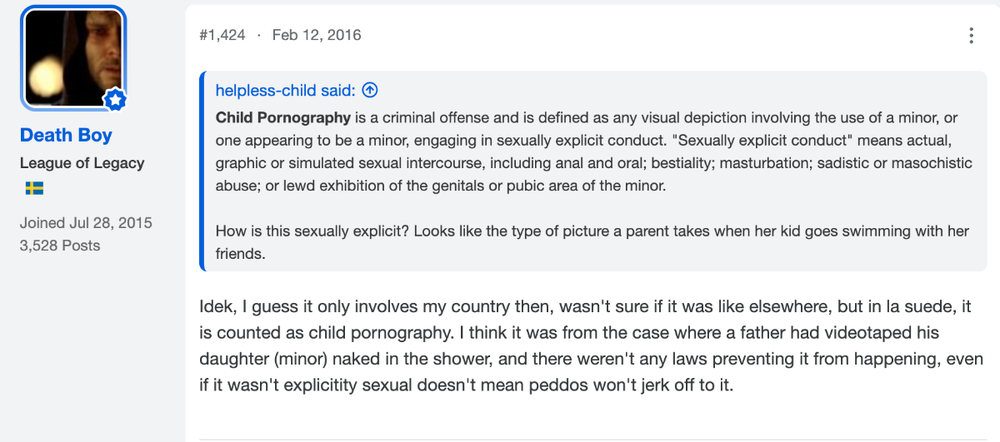Open Death Boy's profile via username

click(x=66, y=135)
